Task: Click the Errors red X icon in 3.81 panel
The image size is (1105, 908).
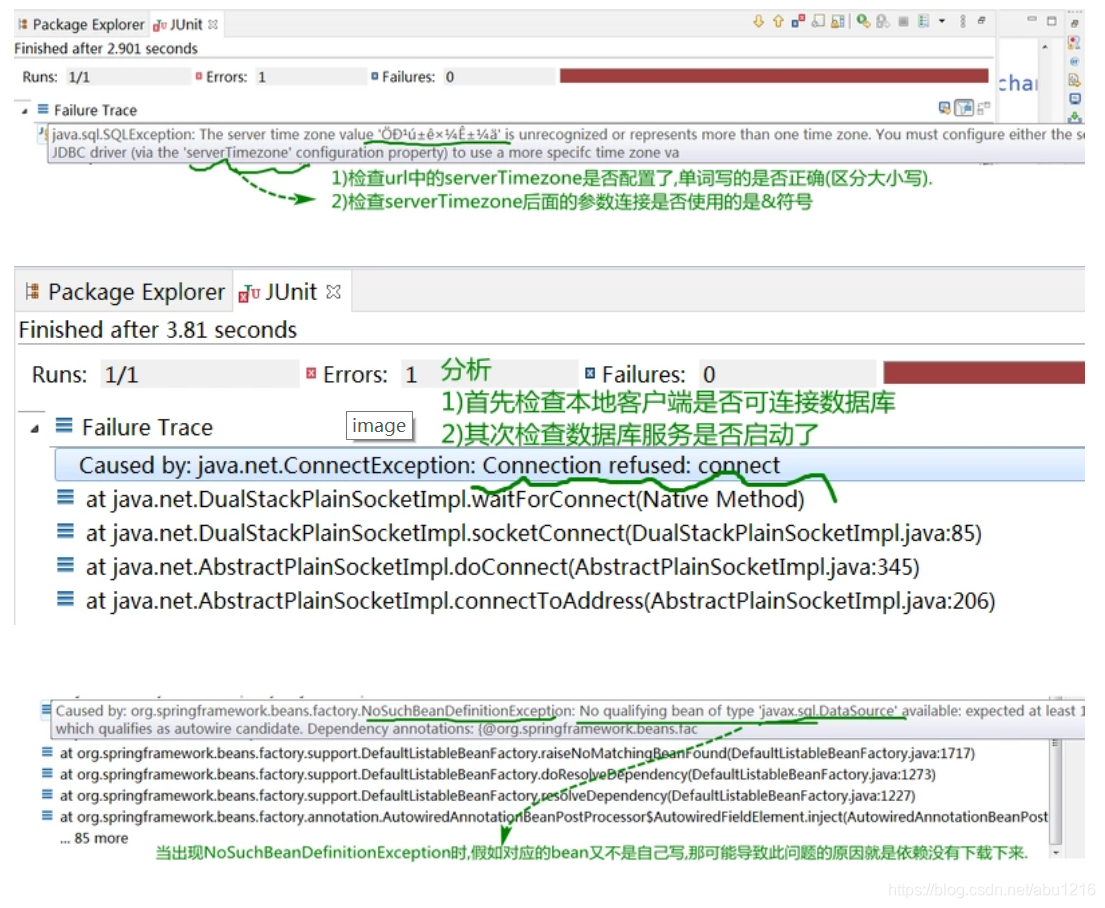Action: pyautogui.click(x=311, y=373)
